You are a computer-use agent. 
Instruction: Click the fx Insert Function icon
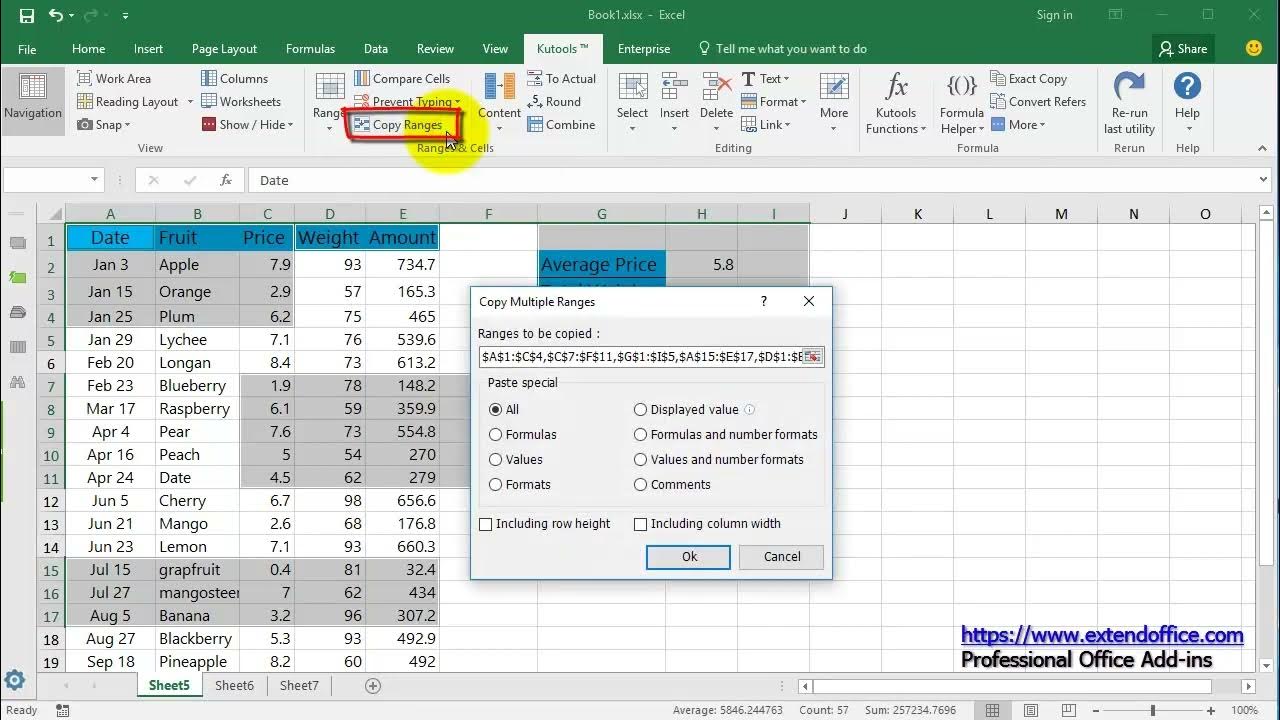(x=226, y=180)
